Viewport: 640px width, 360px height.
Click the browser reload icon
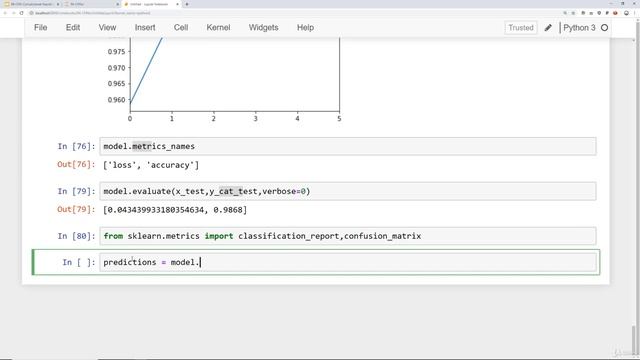tap(21, 13)
